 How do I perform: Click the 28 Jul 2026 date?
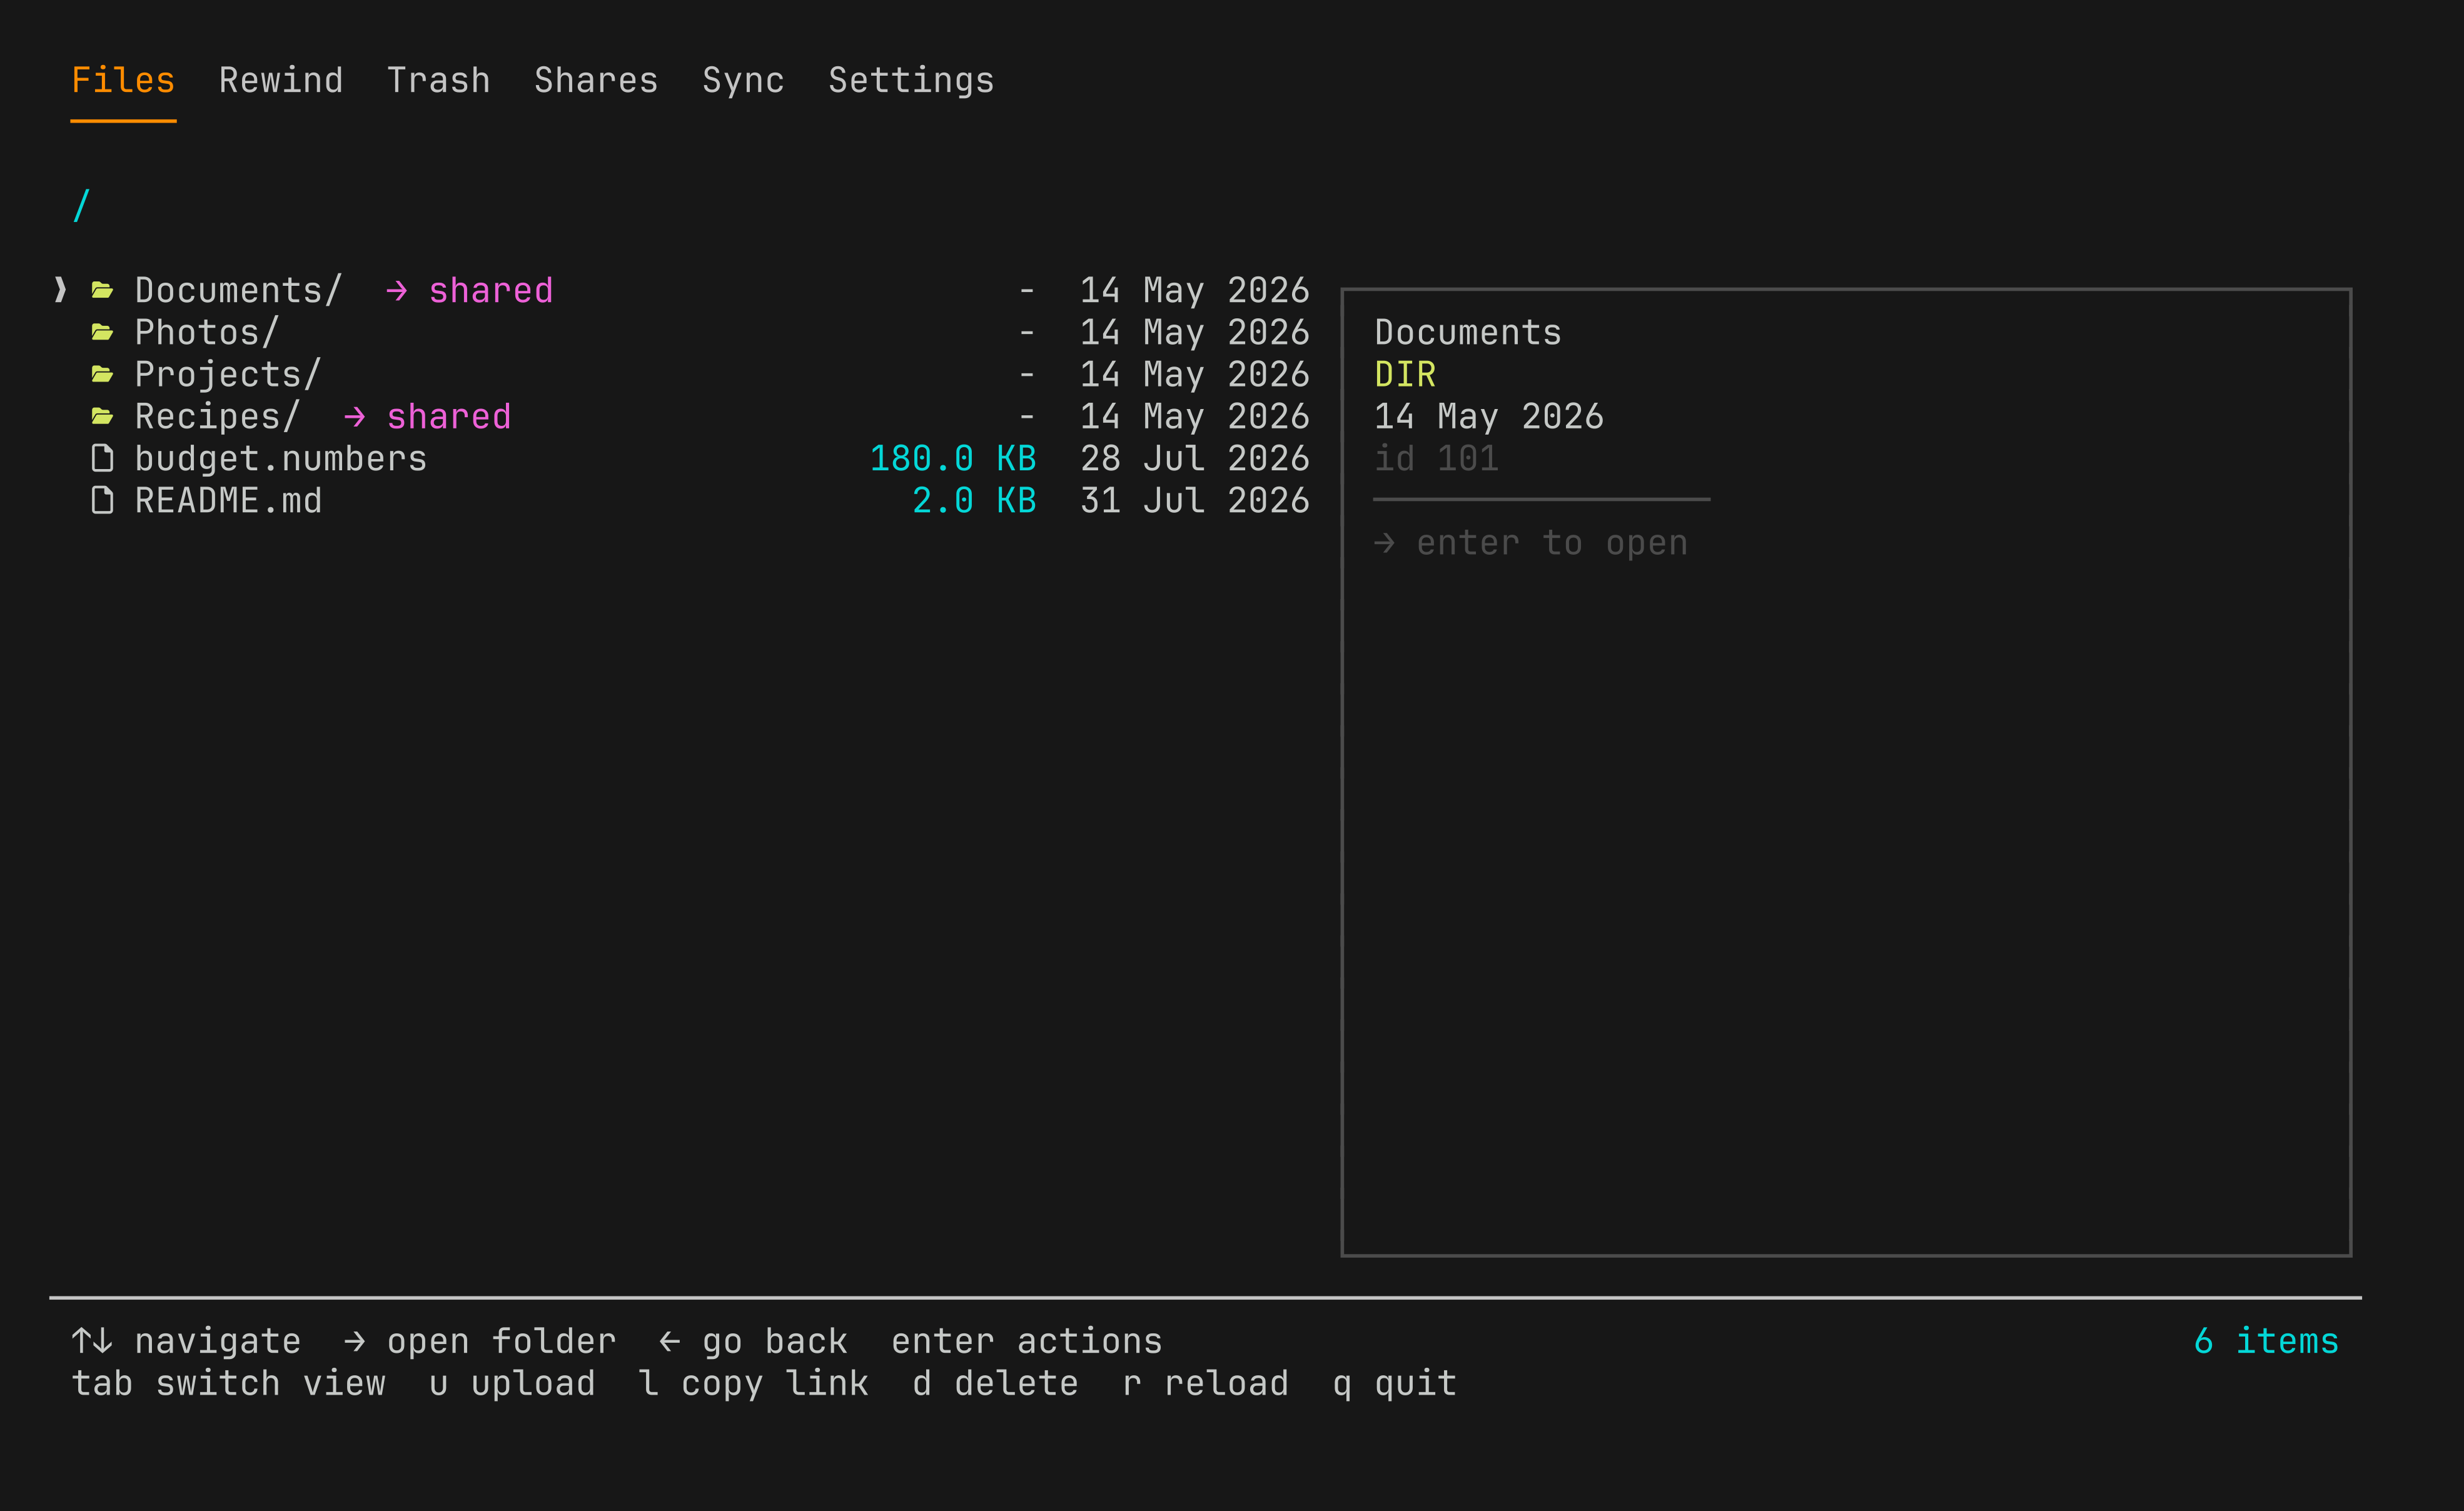tap(1195, 458)
